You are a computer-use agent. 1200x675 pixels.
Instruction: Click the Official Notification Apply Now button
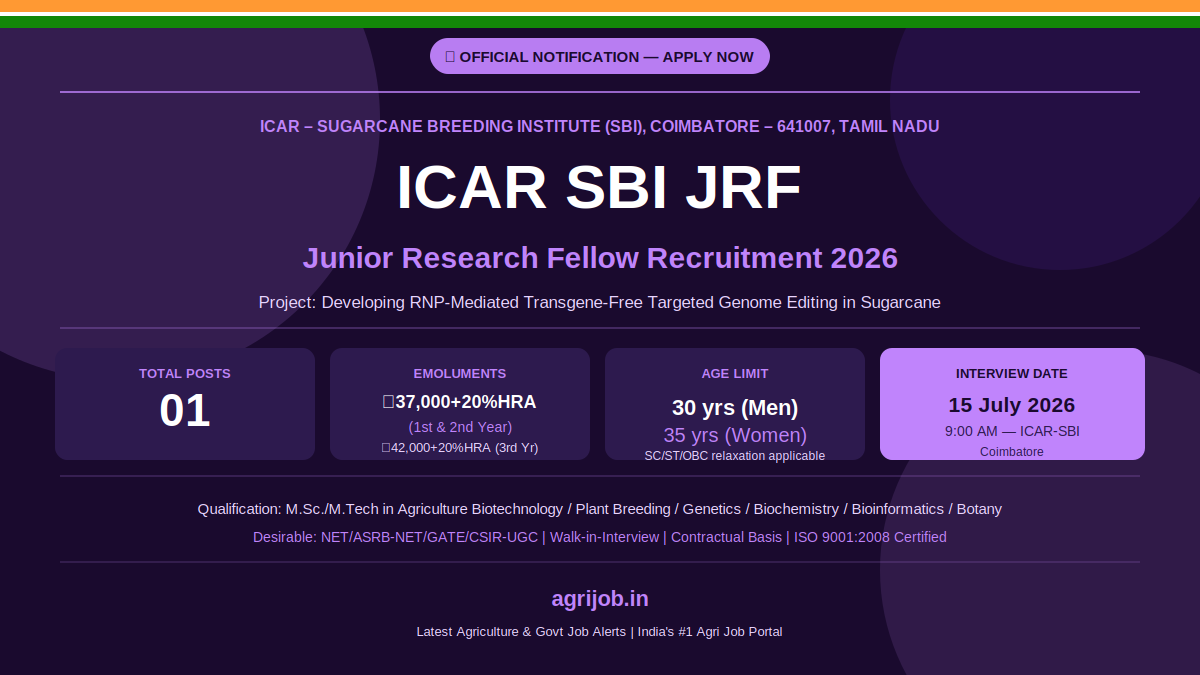point(600,56)
